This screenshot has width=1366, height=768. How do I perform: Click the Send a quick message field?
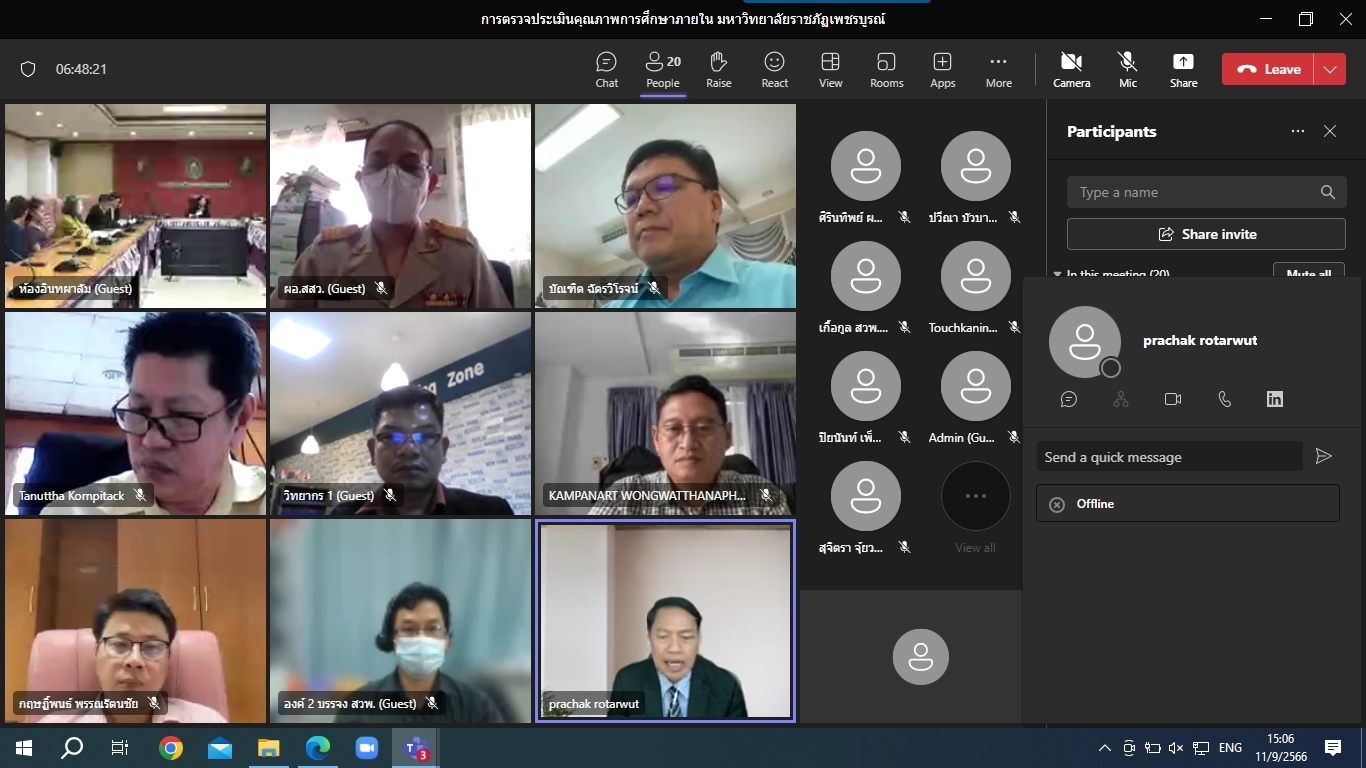click(x=1169, y=457)
